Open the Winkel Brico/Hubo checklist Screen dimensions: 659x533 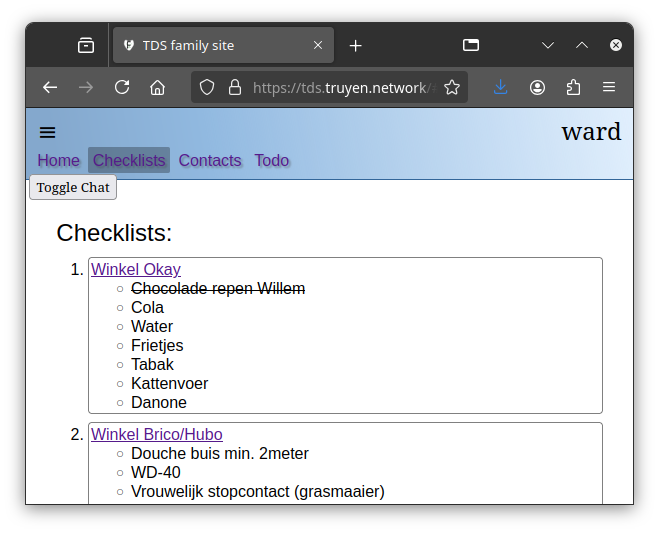coord(157,434)
